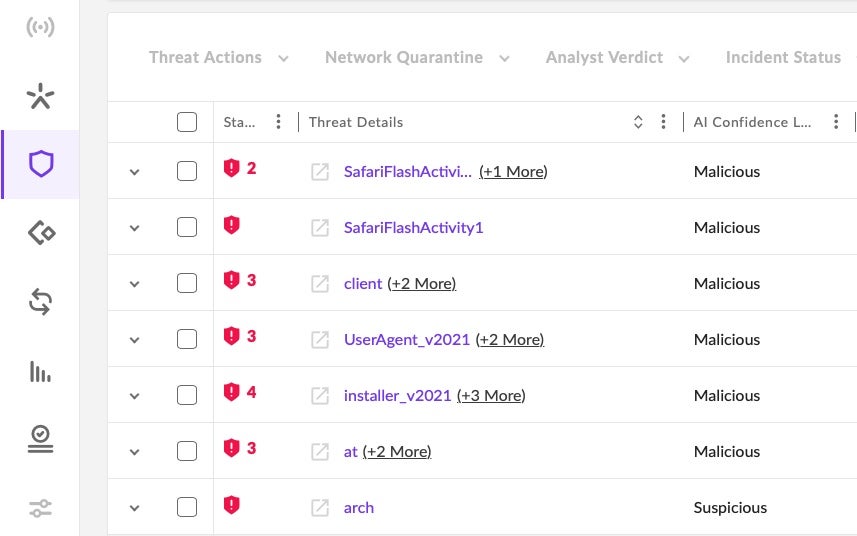Image resolution: width=857 pixels, height=536 pixels.
Task: Open the Network Quarantine dropdown
Action: 417,58
